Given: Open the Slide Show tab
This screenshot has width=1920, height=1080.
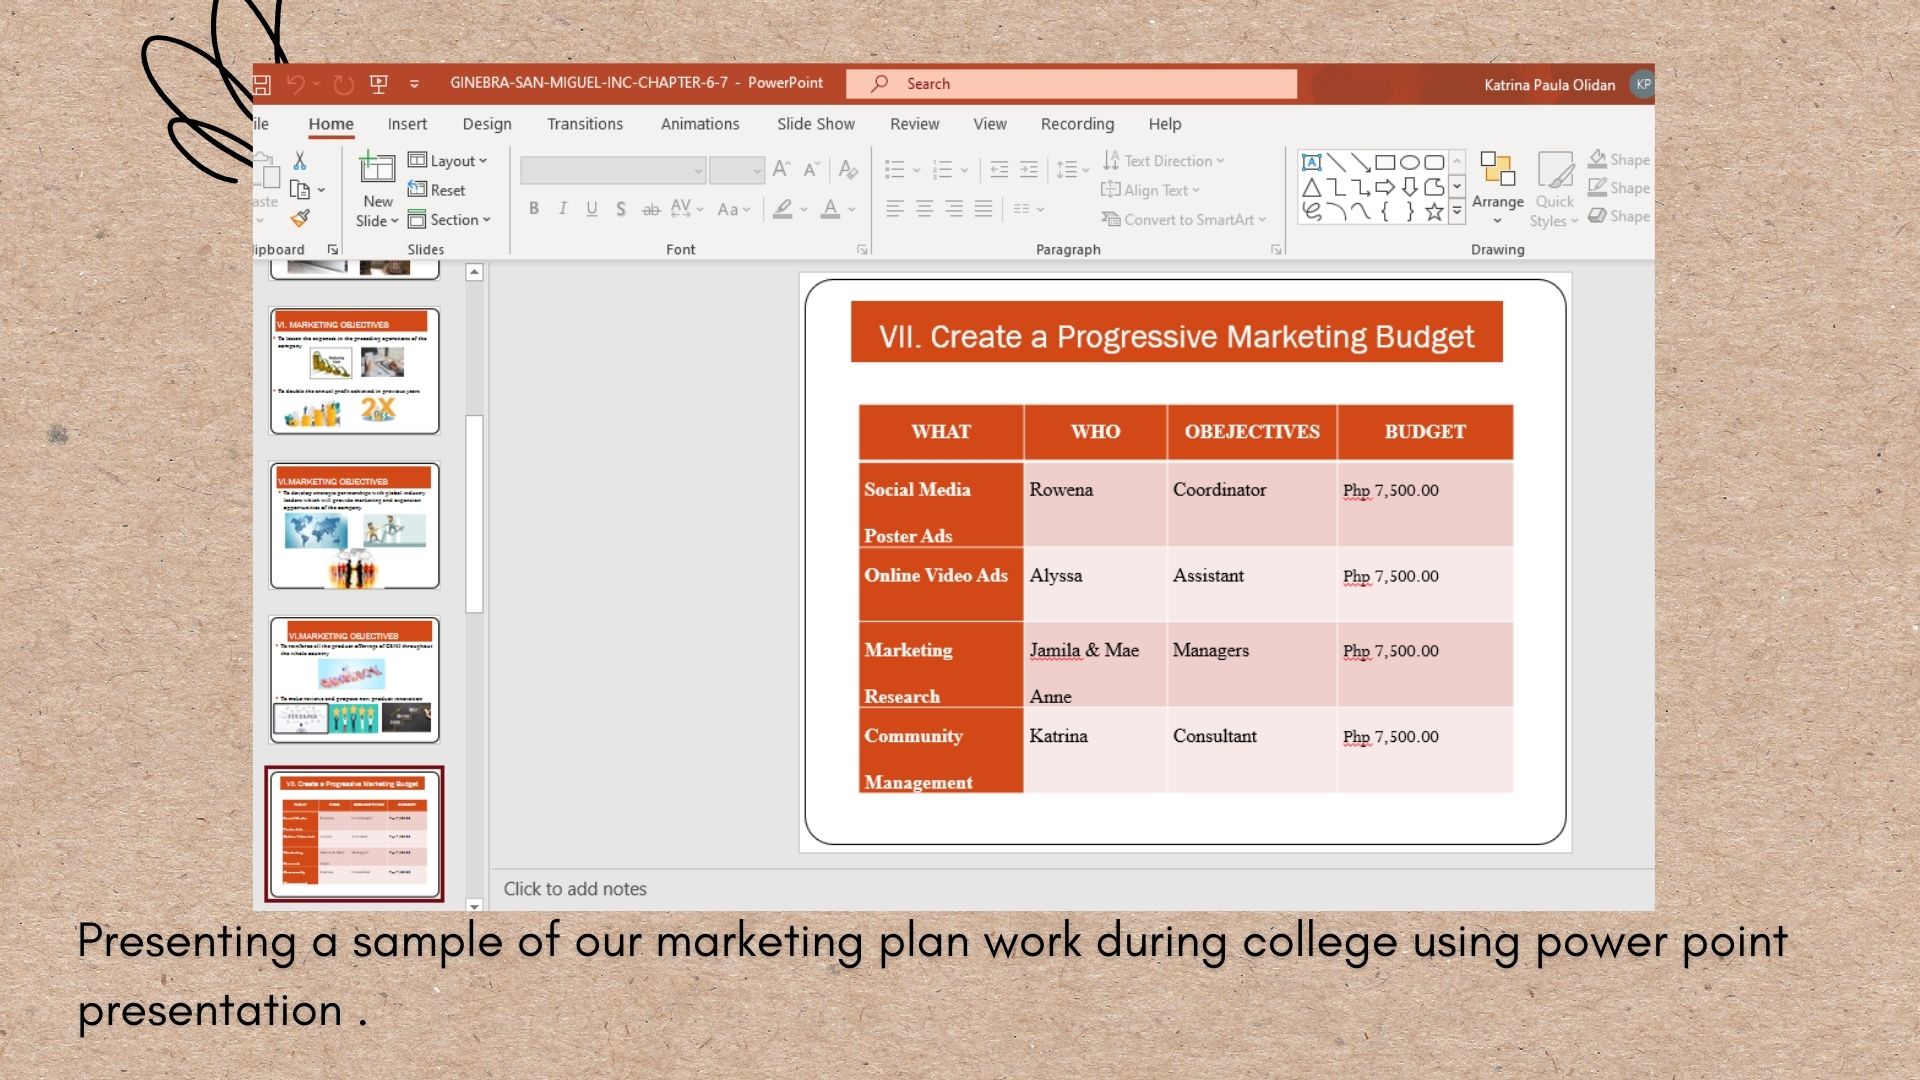Looking at the screenshot, I should coord(815,124).
